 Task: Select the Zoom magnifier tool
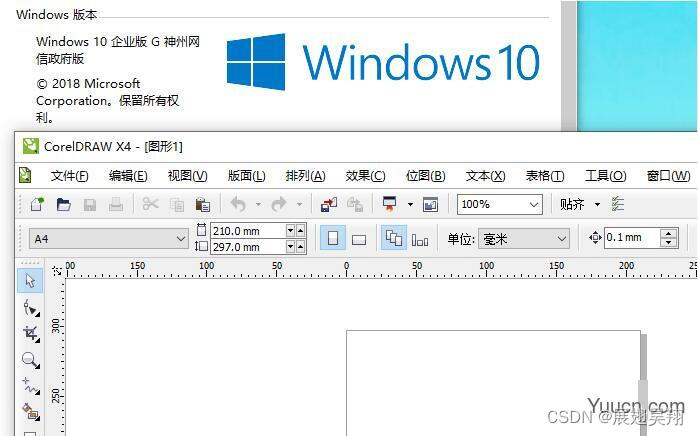pyautogui.click(x=31, y=360)
